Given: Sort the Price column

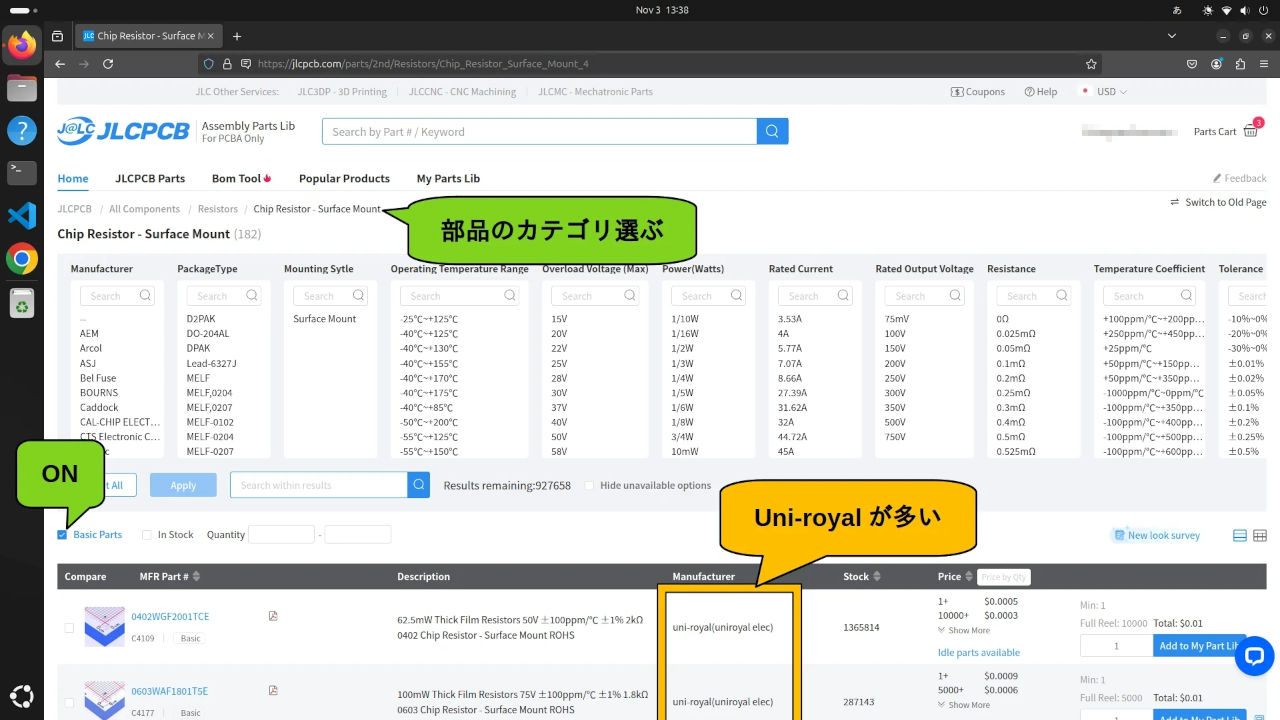Looking at the screenshot, I should pyautogui.click(x=969, y=576).
